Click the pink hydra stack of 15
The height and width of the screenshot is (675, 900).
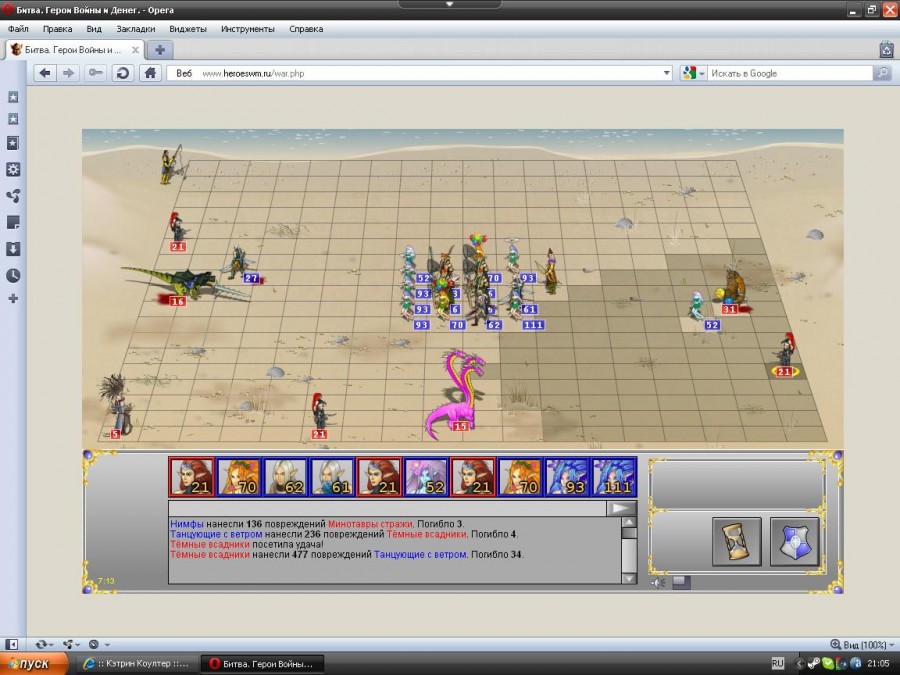455,393
